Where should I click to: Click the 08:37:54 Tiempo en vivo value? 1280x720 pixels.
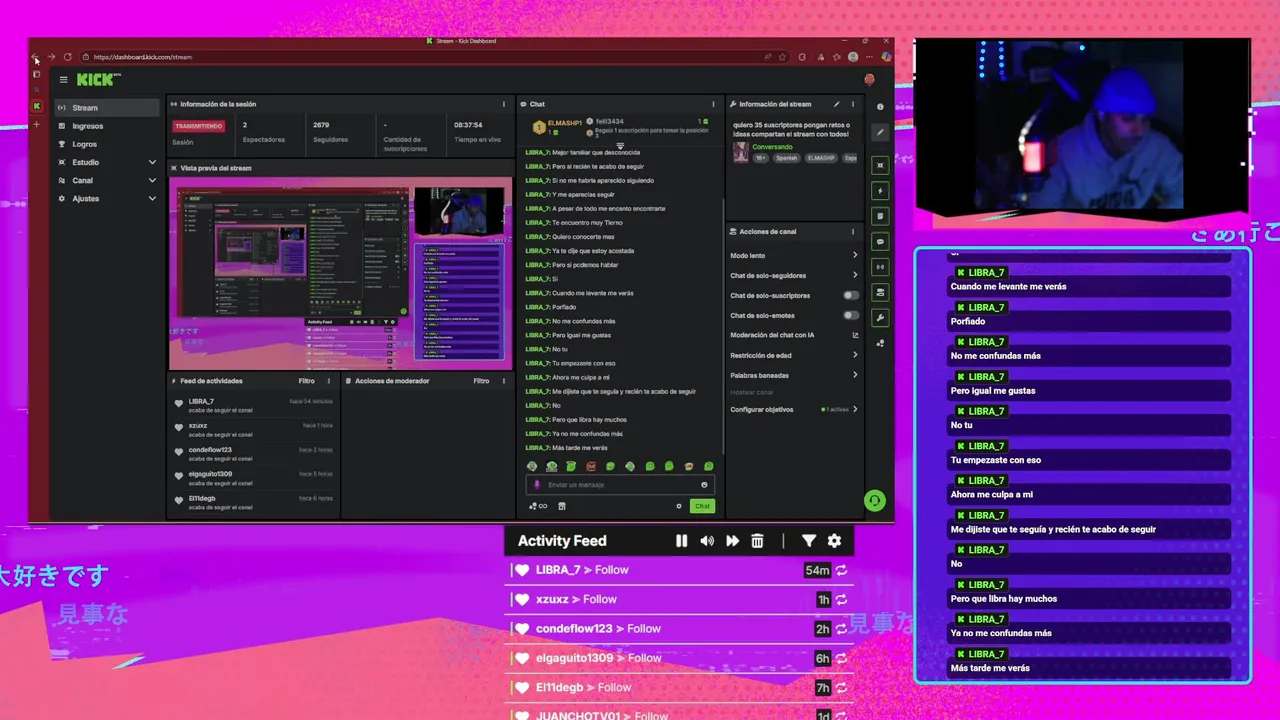pos(468,125)
